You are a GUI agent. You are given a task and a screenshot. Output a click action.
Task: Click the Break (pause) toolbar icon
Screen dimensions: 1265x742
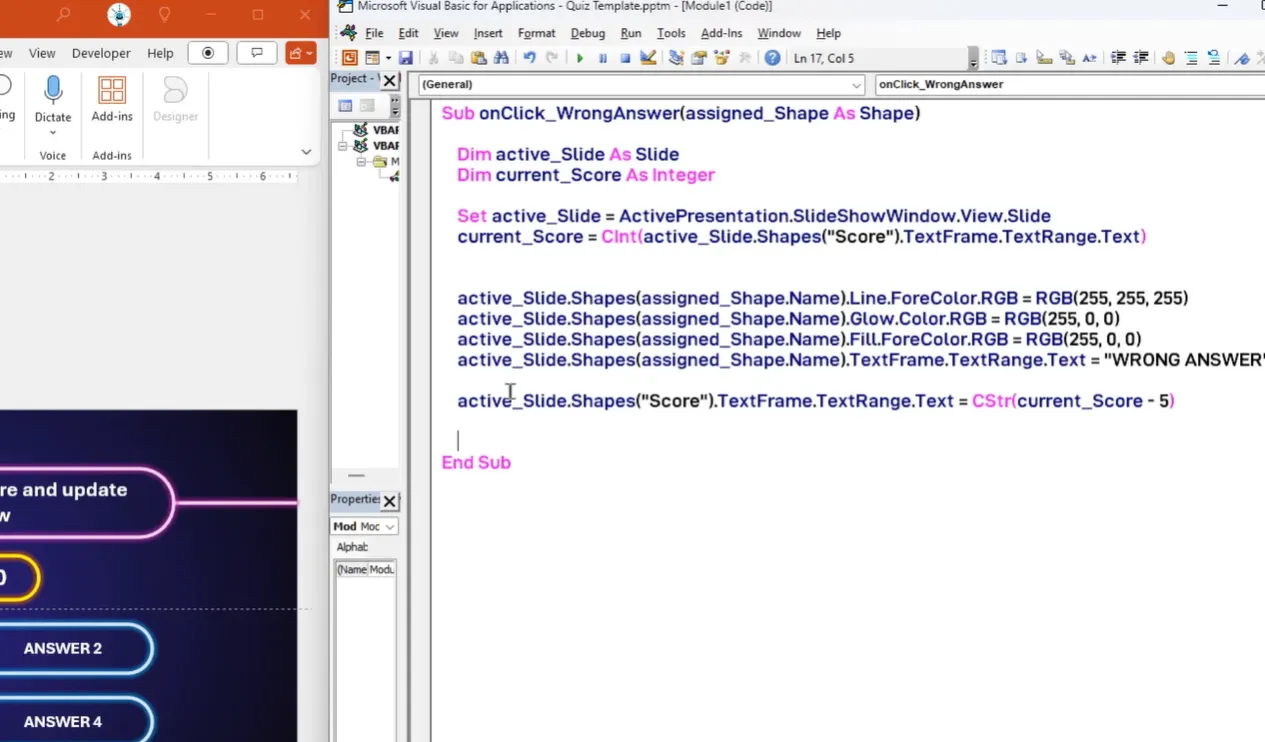[602, 58]
